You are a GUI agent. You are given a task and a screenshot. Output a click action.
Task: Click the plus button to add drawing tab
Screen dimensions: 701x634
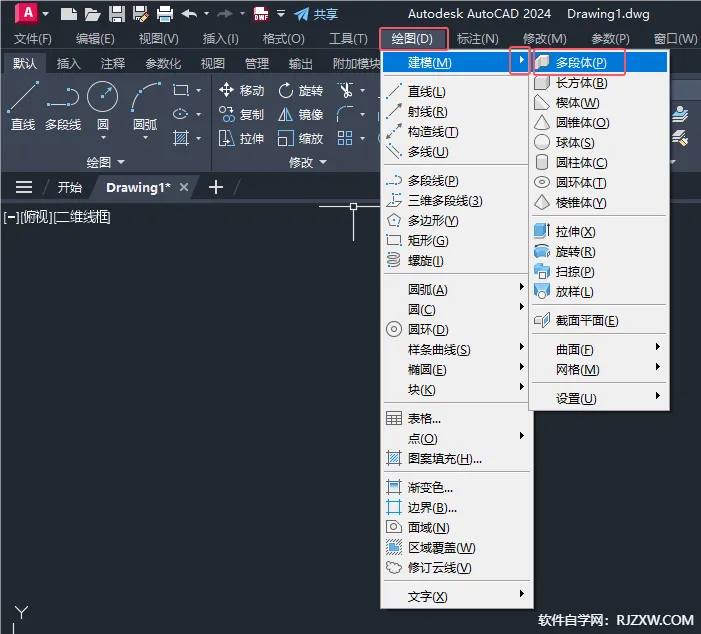tap(215, 188)
